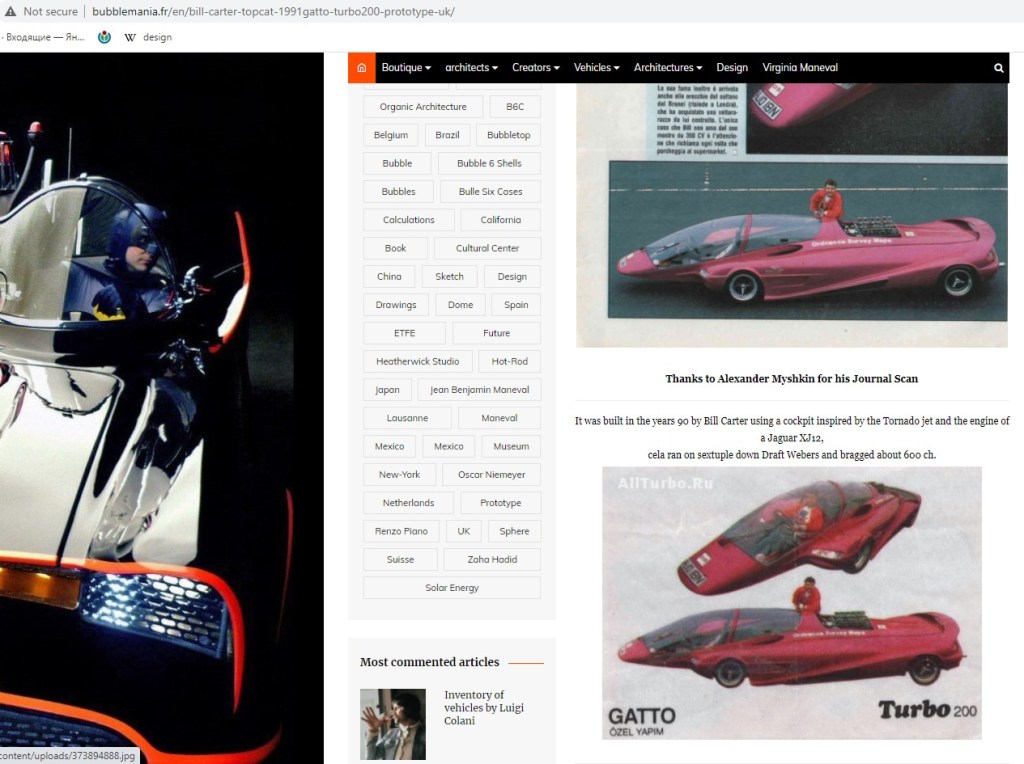Open the Wikimedia Commons bookmark icon
This screenshot has height=764, width=1024.
tap(104, 37)
